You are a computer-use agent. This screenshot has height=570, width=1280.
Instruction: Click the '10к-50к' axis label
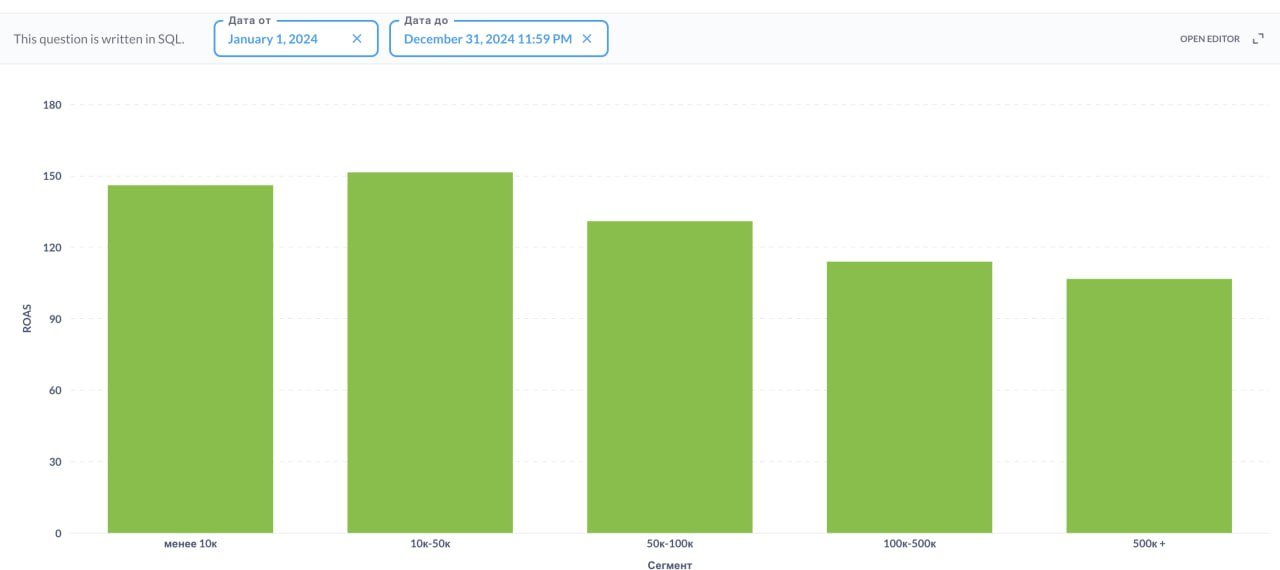click(x=430, y=544)
